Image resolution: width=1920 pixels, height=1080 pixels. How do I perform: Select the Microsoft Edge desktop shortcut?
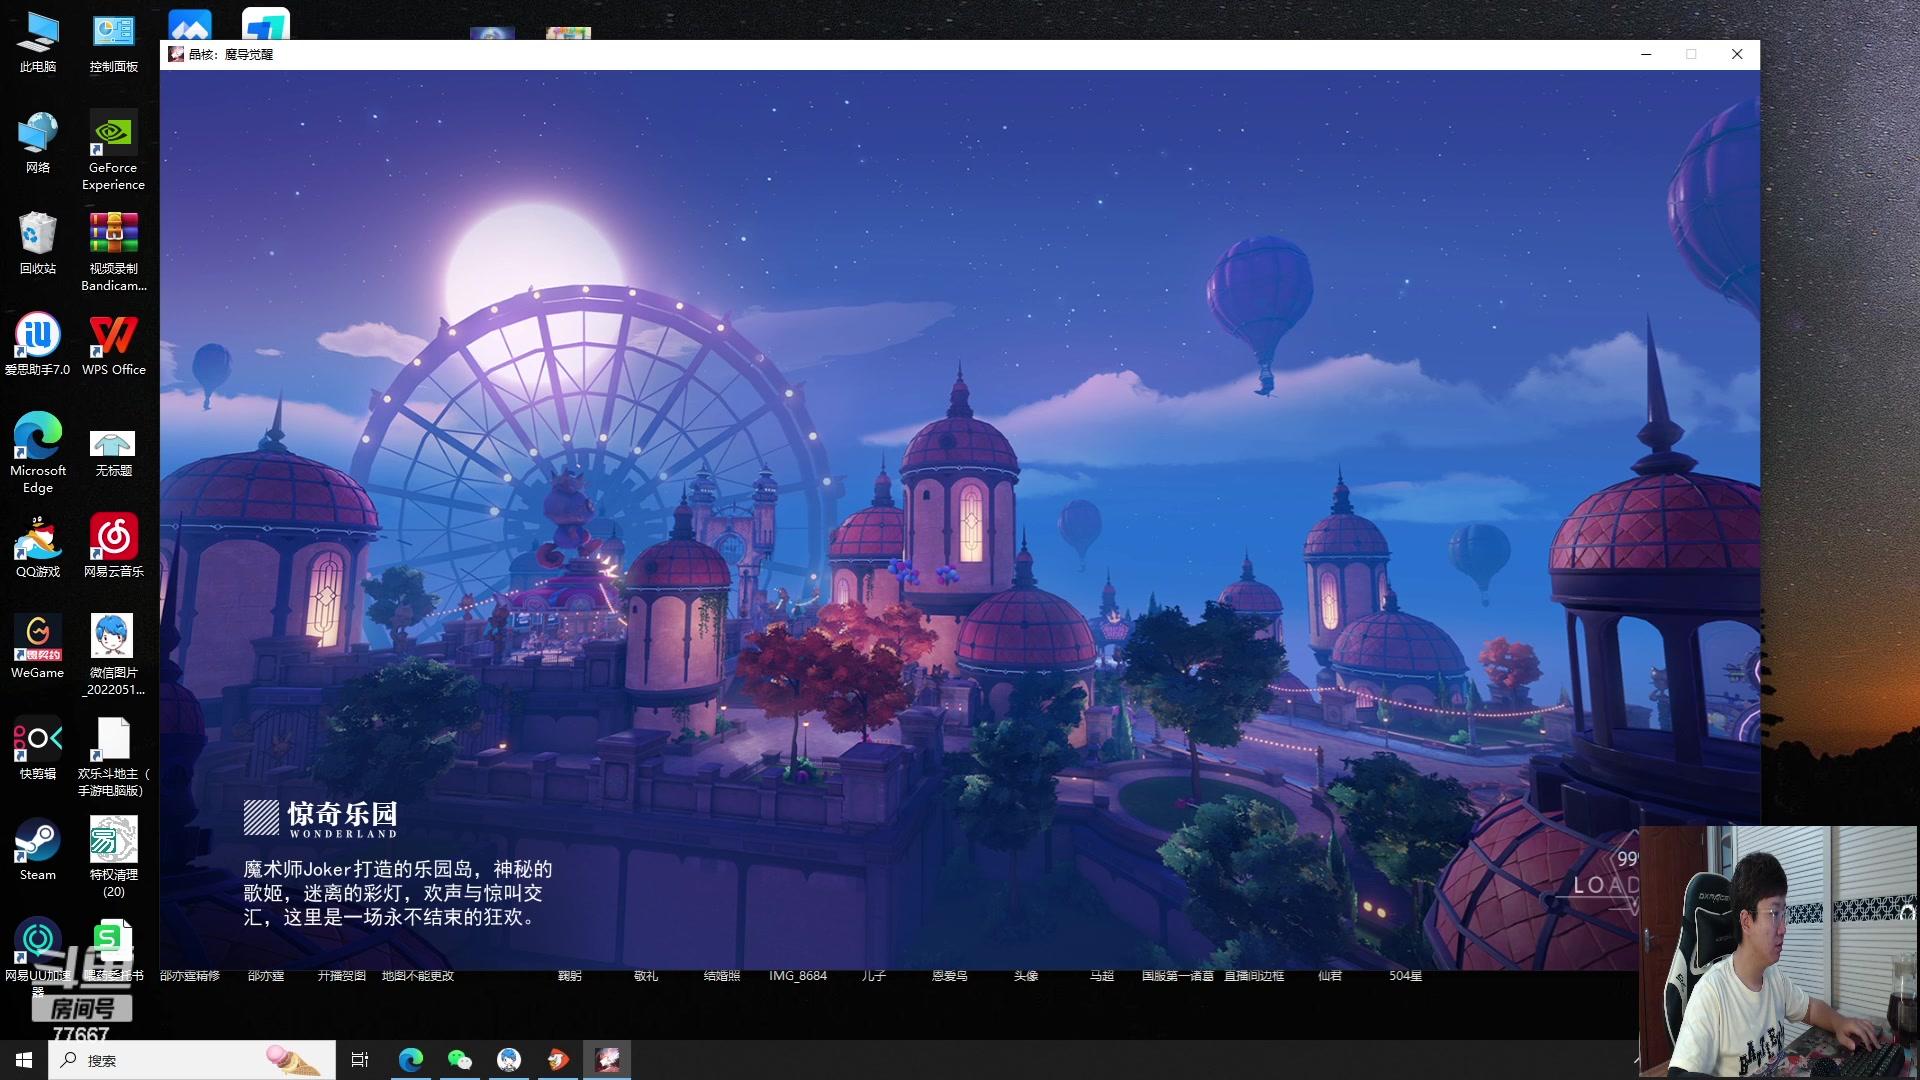38,454
